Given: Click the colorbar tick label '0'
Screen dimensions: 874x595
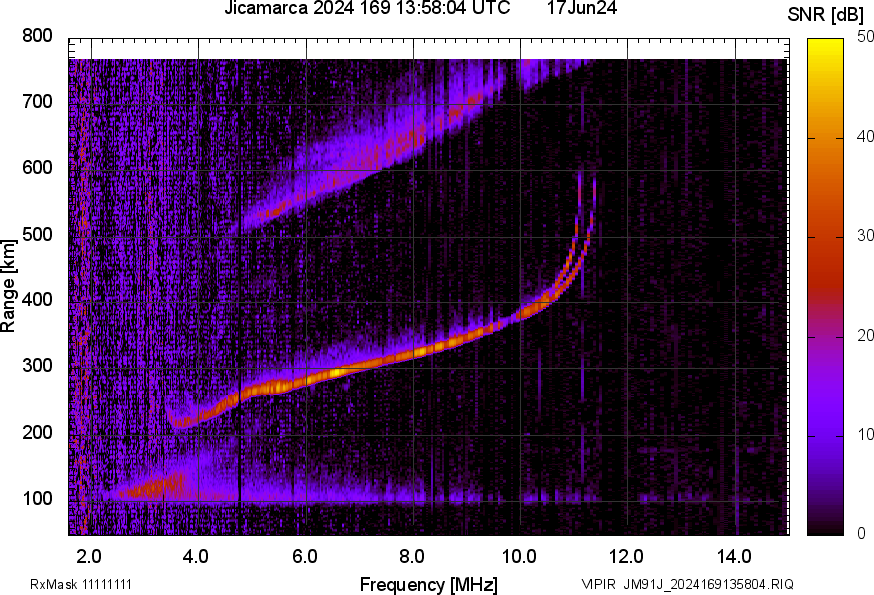Looking at the screenshot, I should pos(861,534).
